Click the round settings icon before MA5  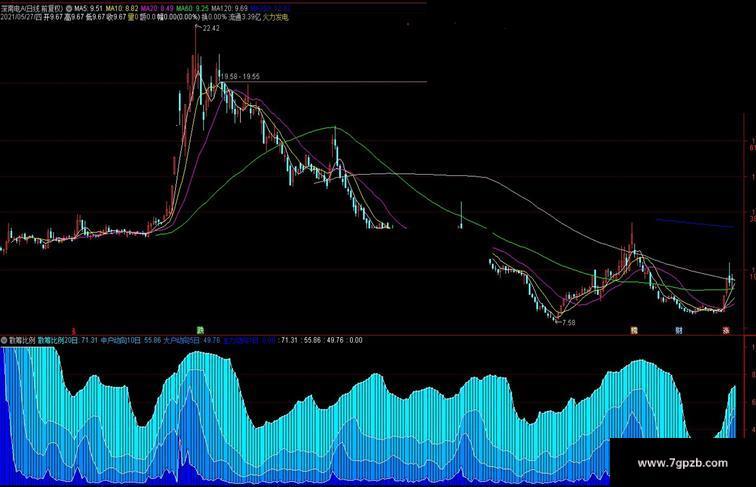[68, 9]
